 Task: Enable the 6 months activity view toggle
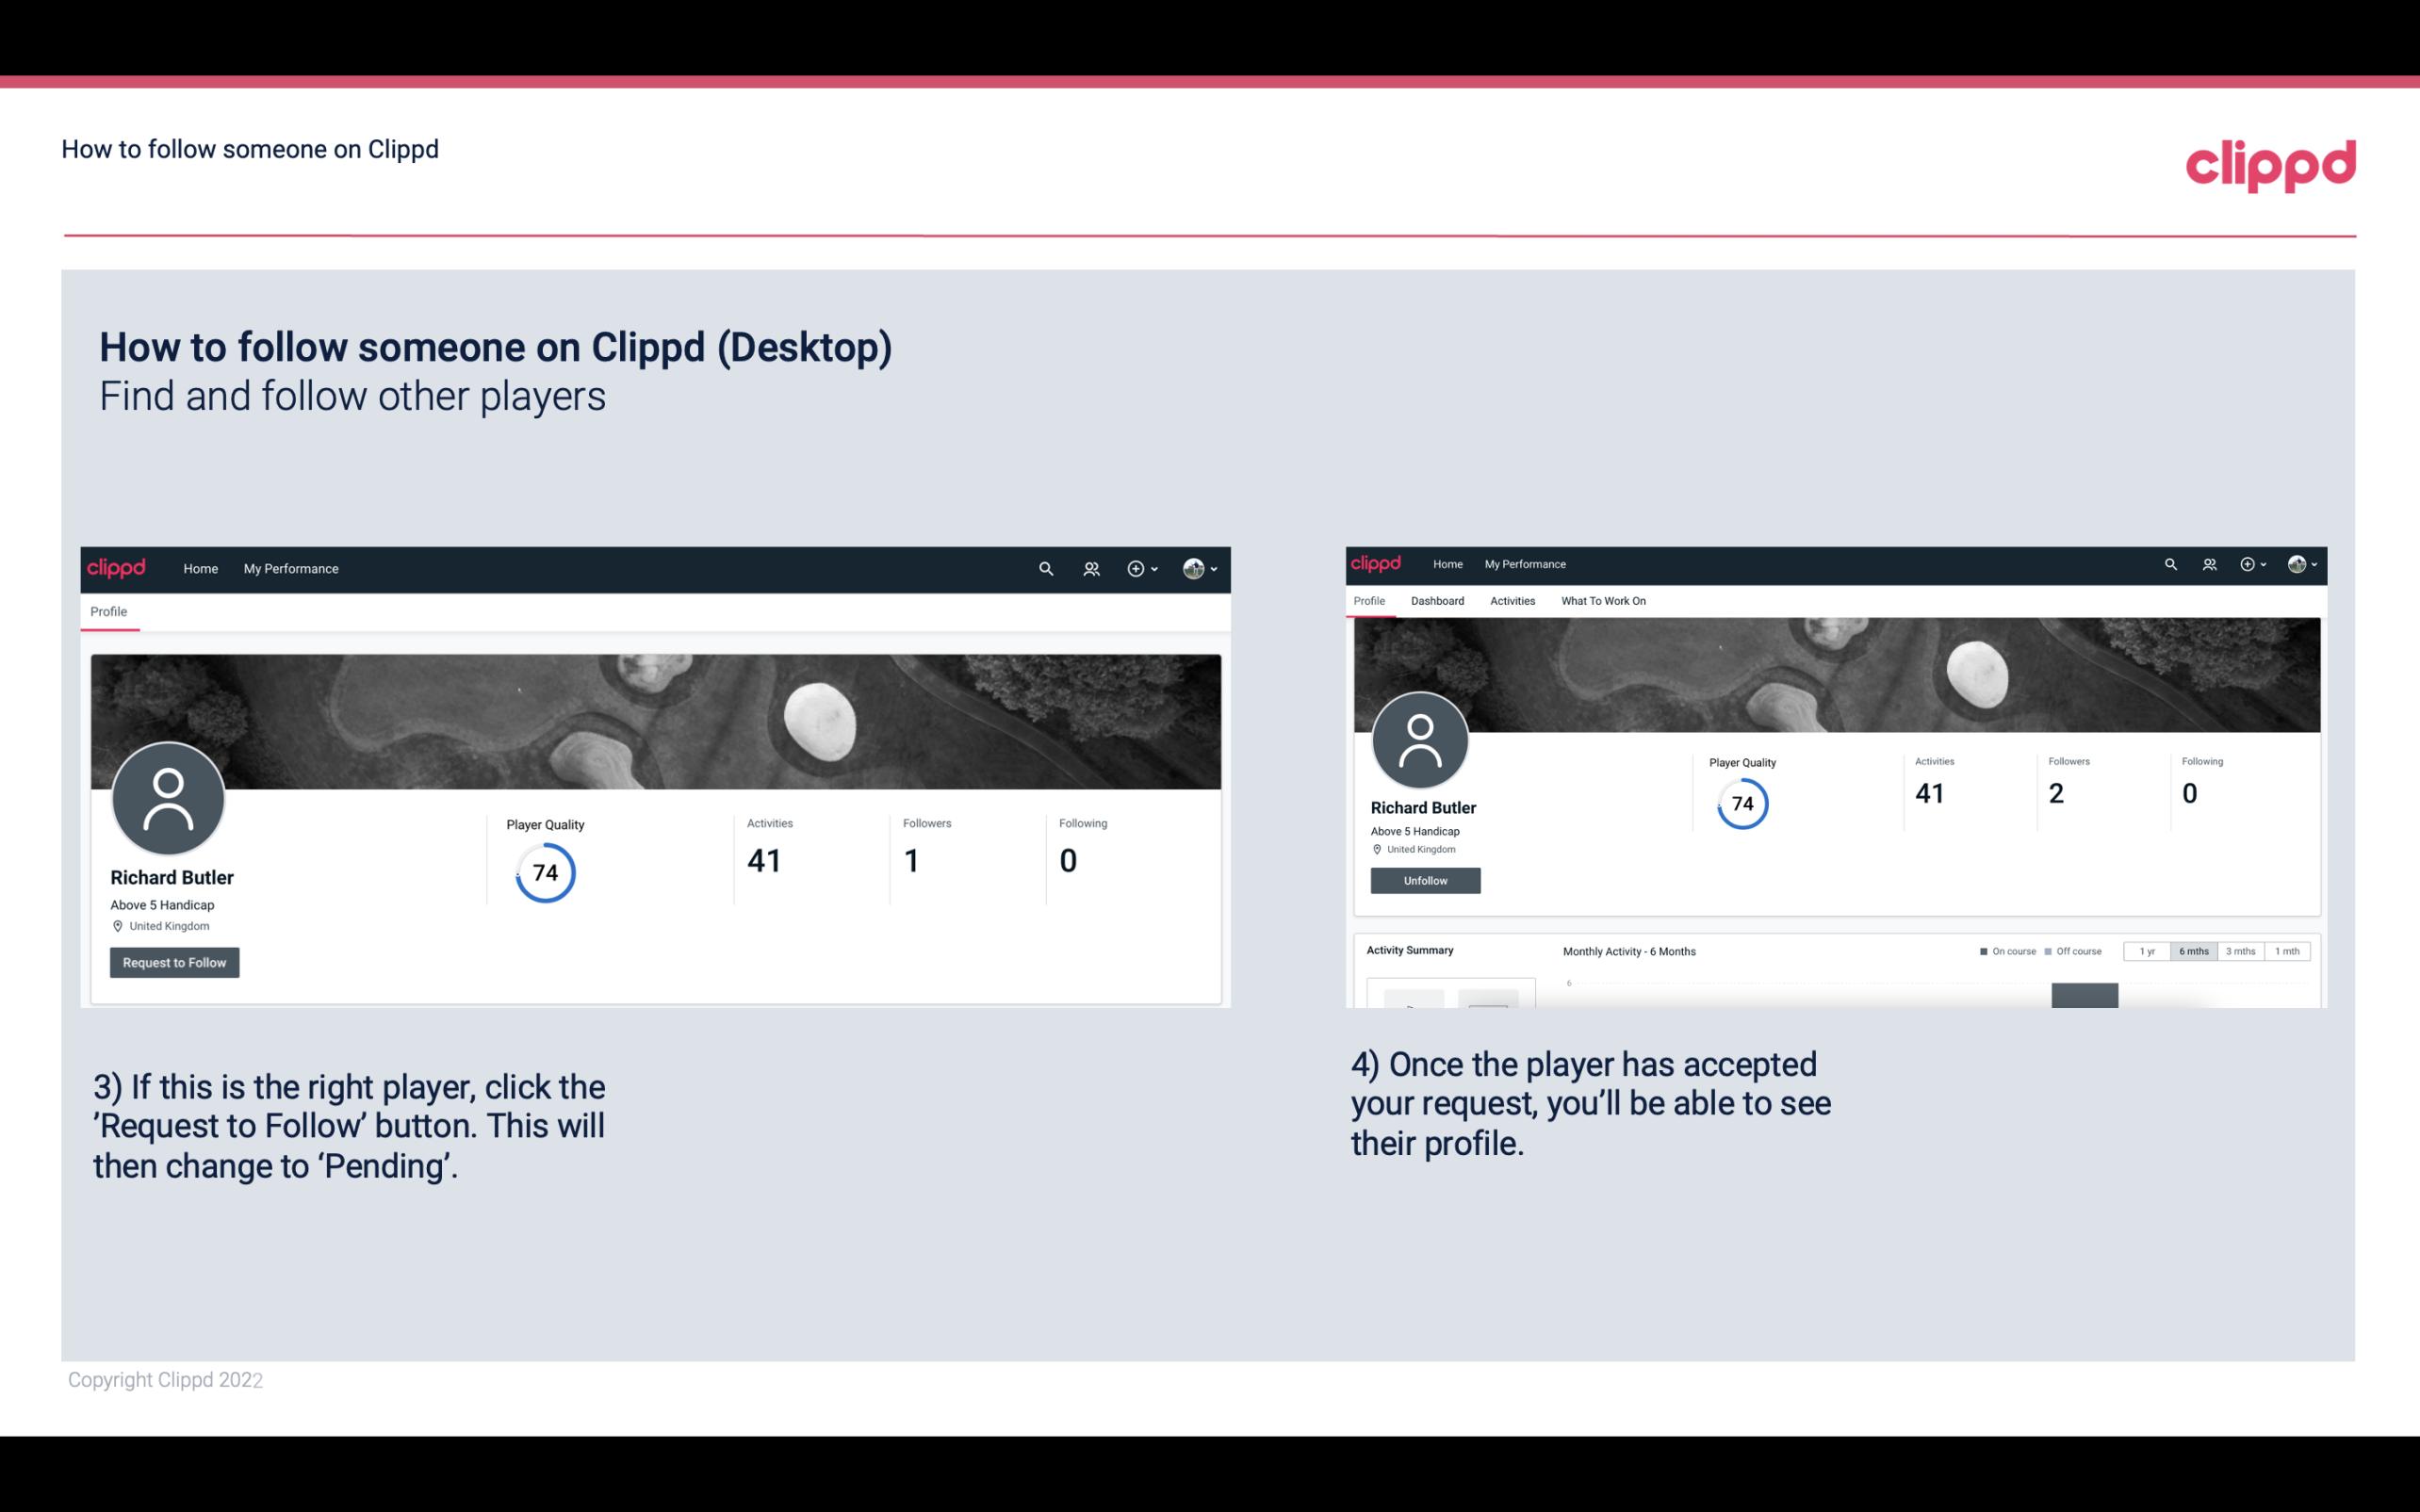(x=2192, y=951)
